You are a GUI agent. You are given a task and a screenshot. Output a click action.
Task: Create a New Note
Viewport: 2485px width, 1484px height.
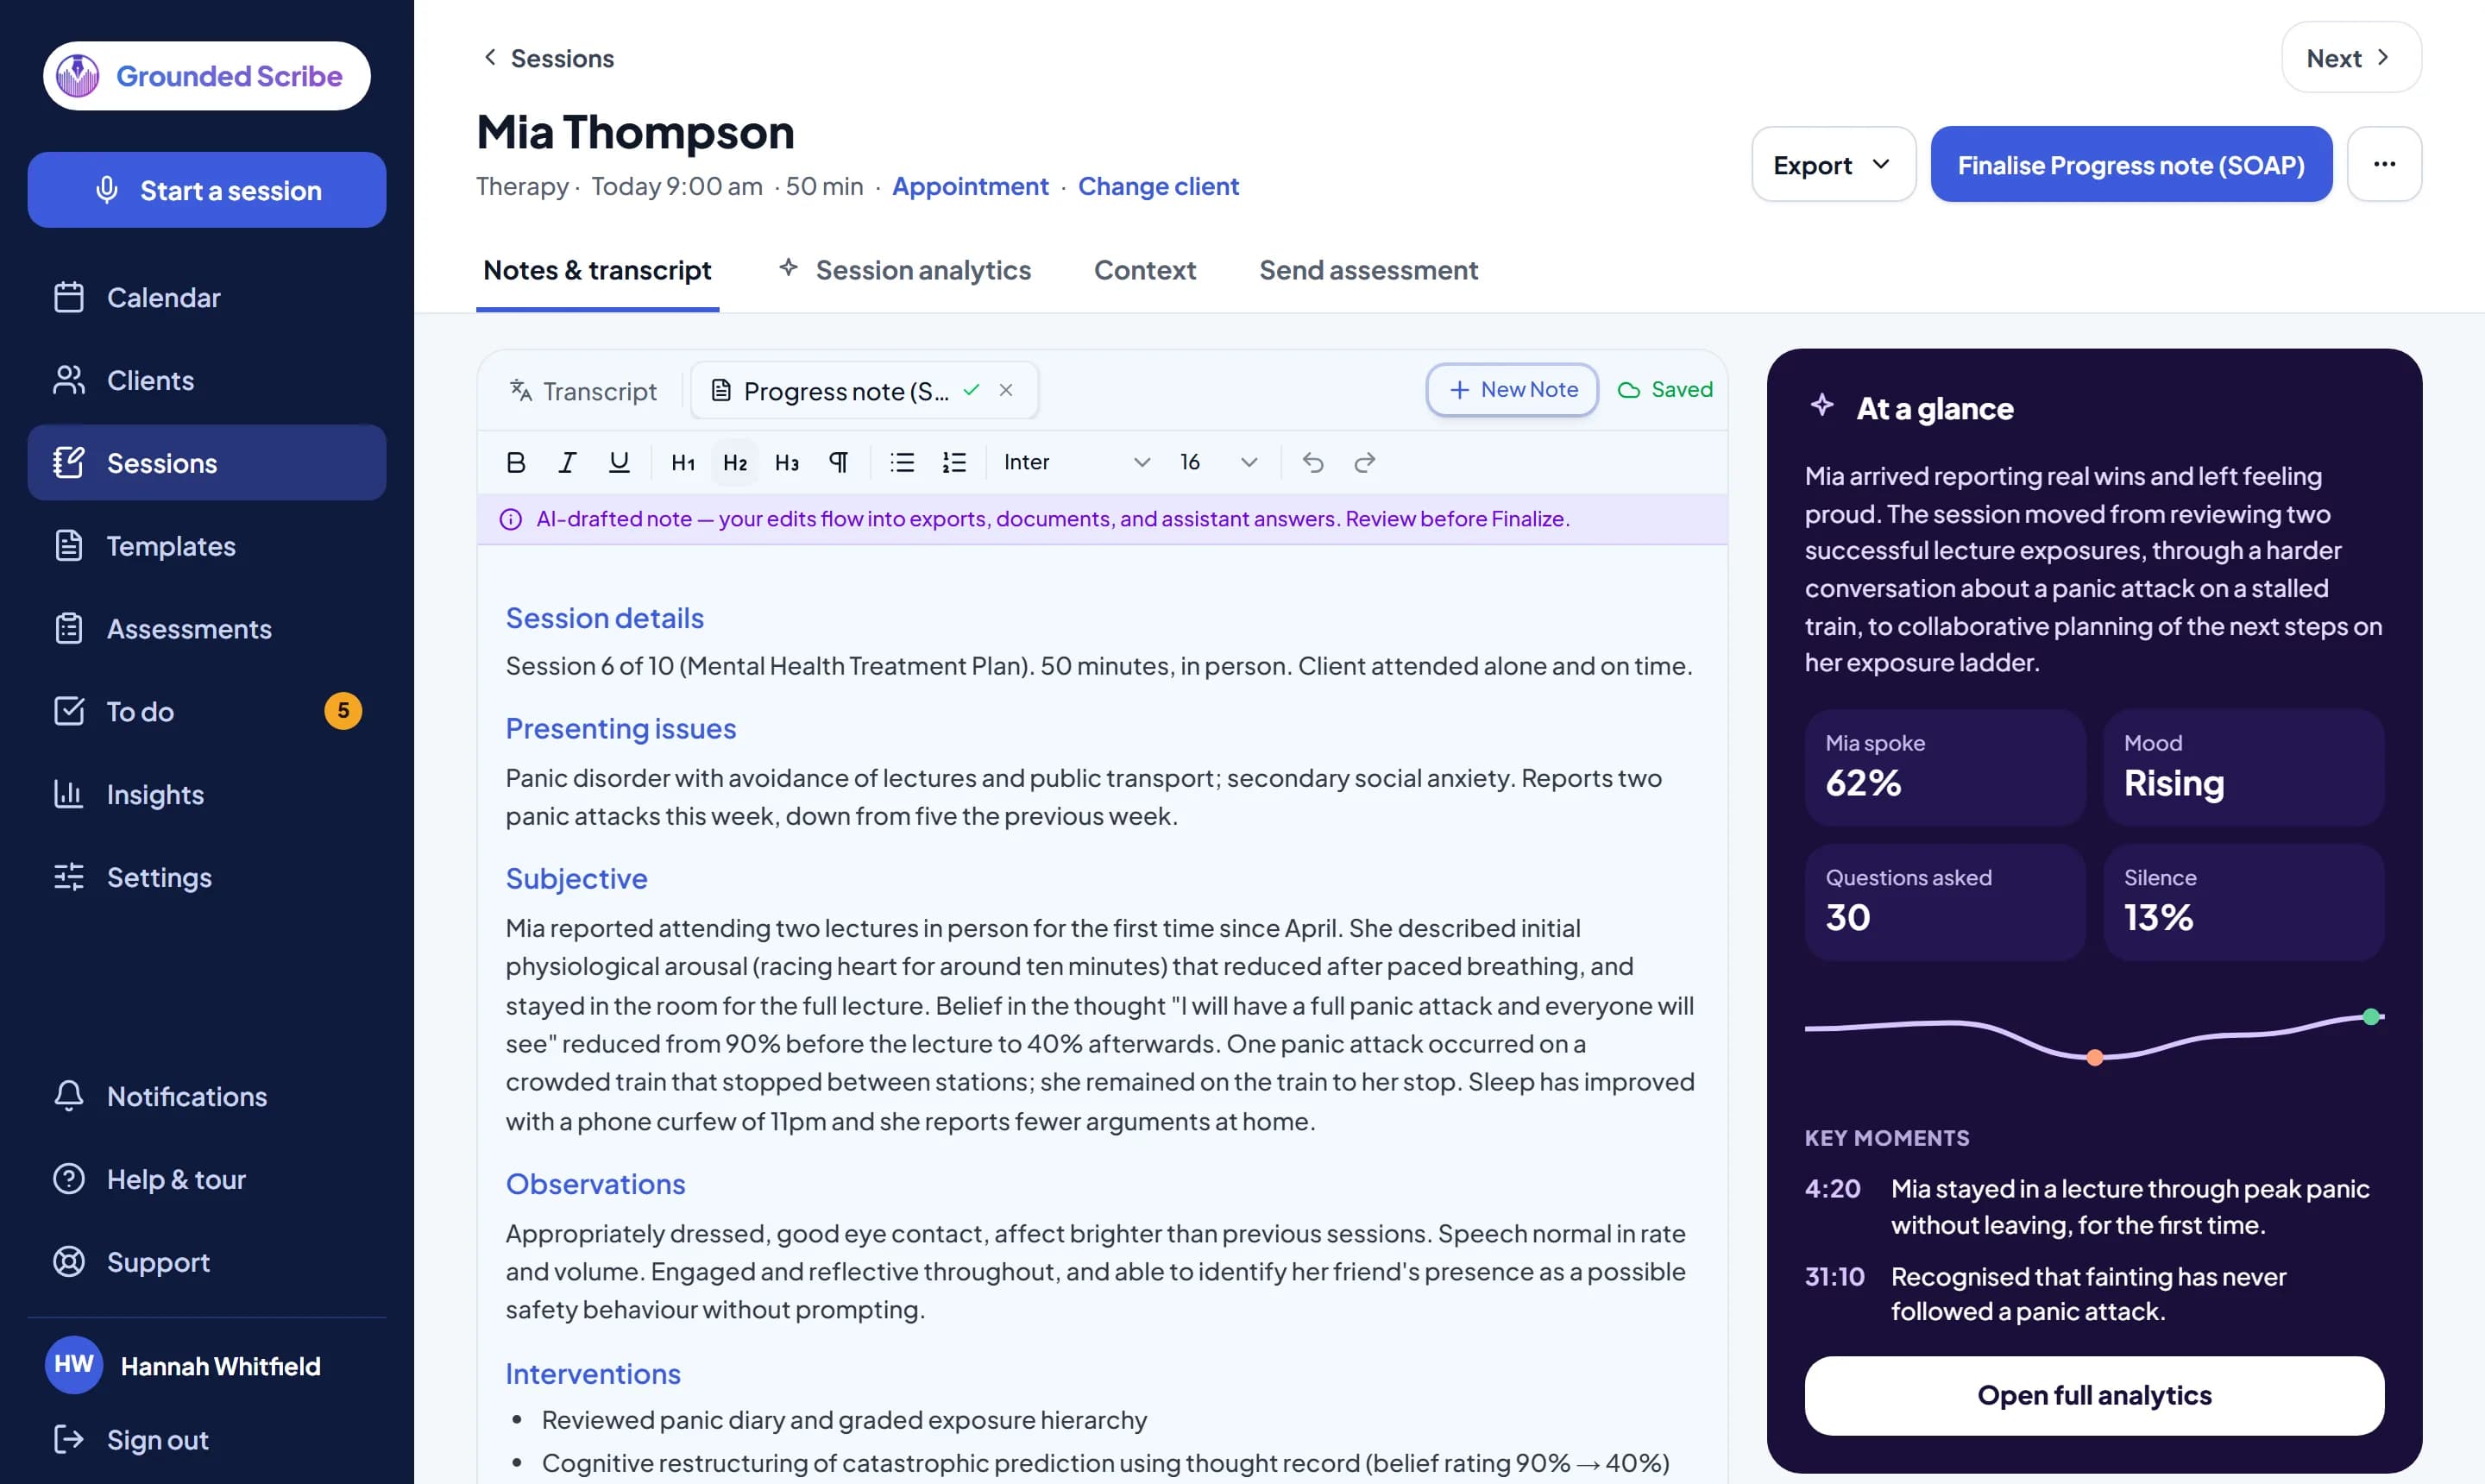tap(1512, 389)
